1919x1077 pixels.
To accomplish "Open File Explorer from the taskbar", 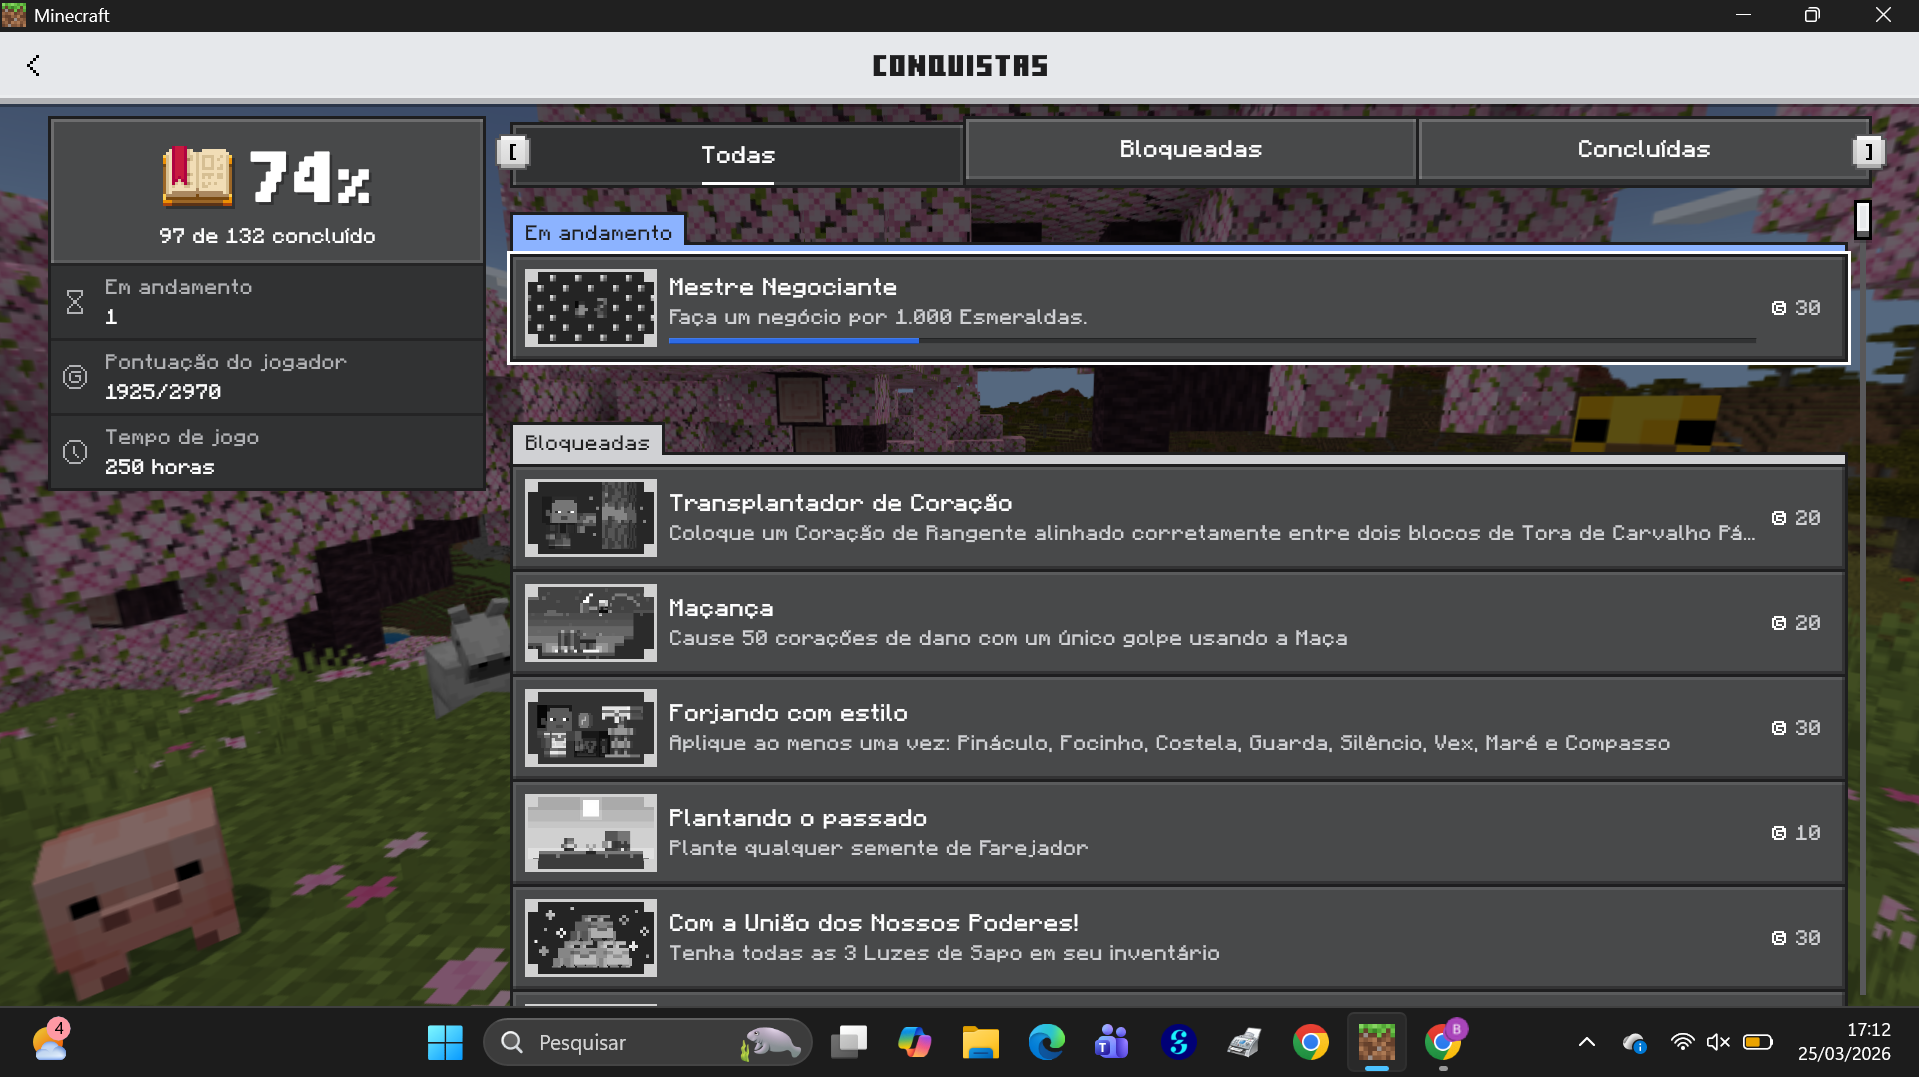I will [980, 1043].
